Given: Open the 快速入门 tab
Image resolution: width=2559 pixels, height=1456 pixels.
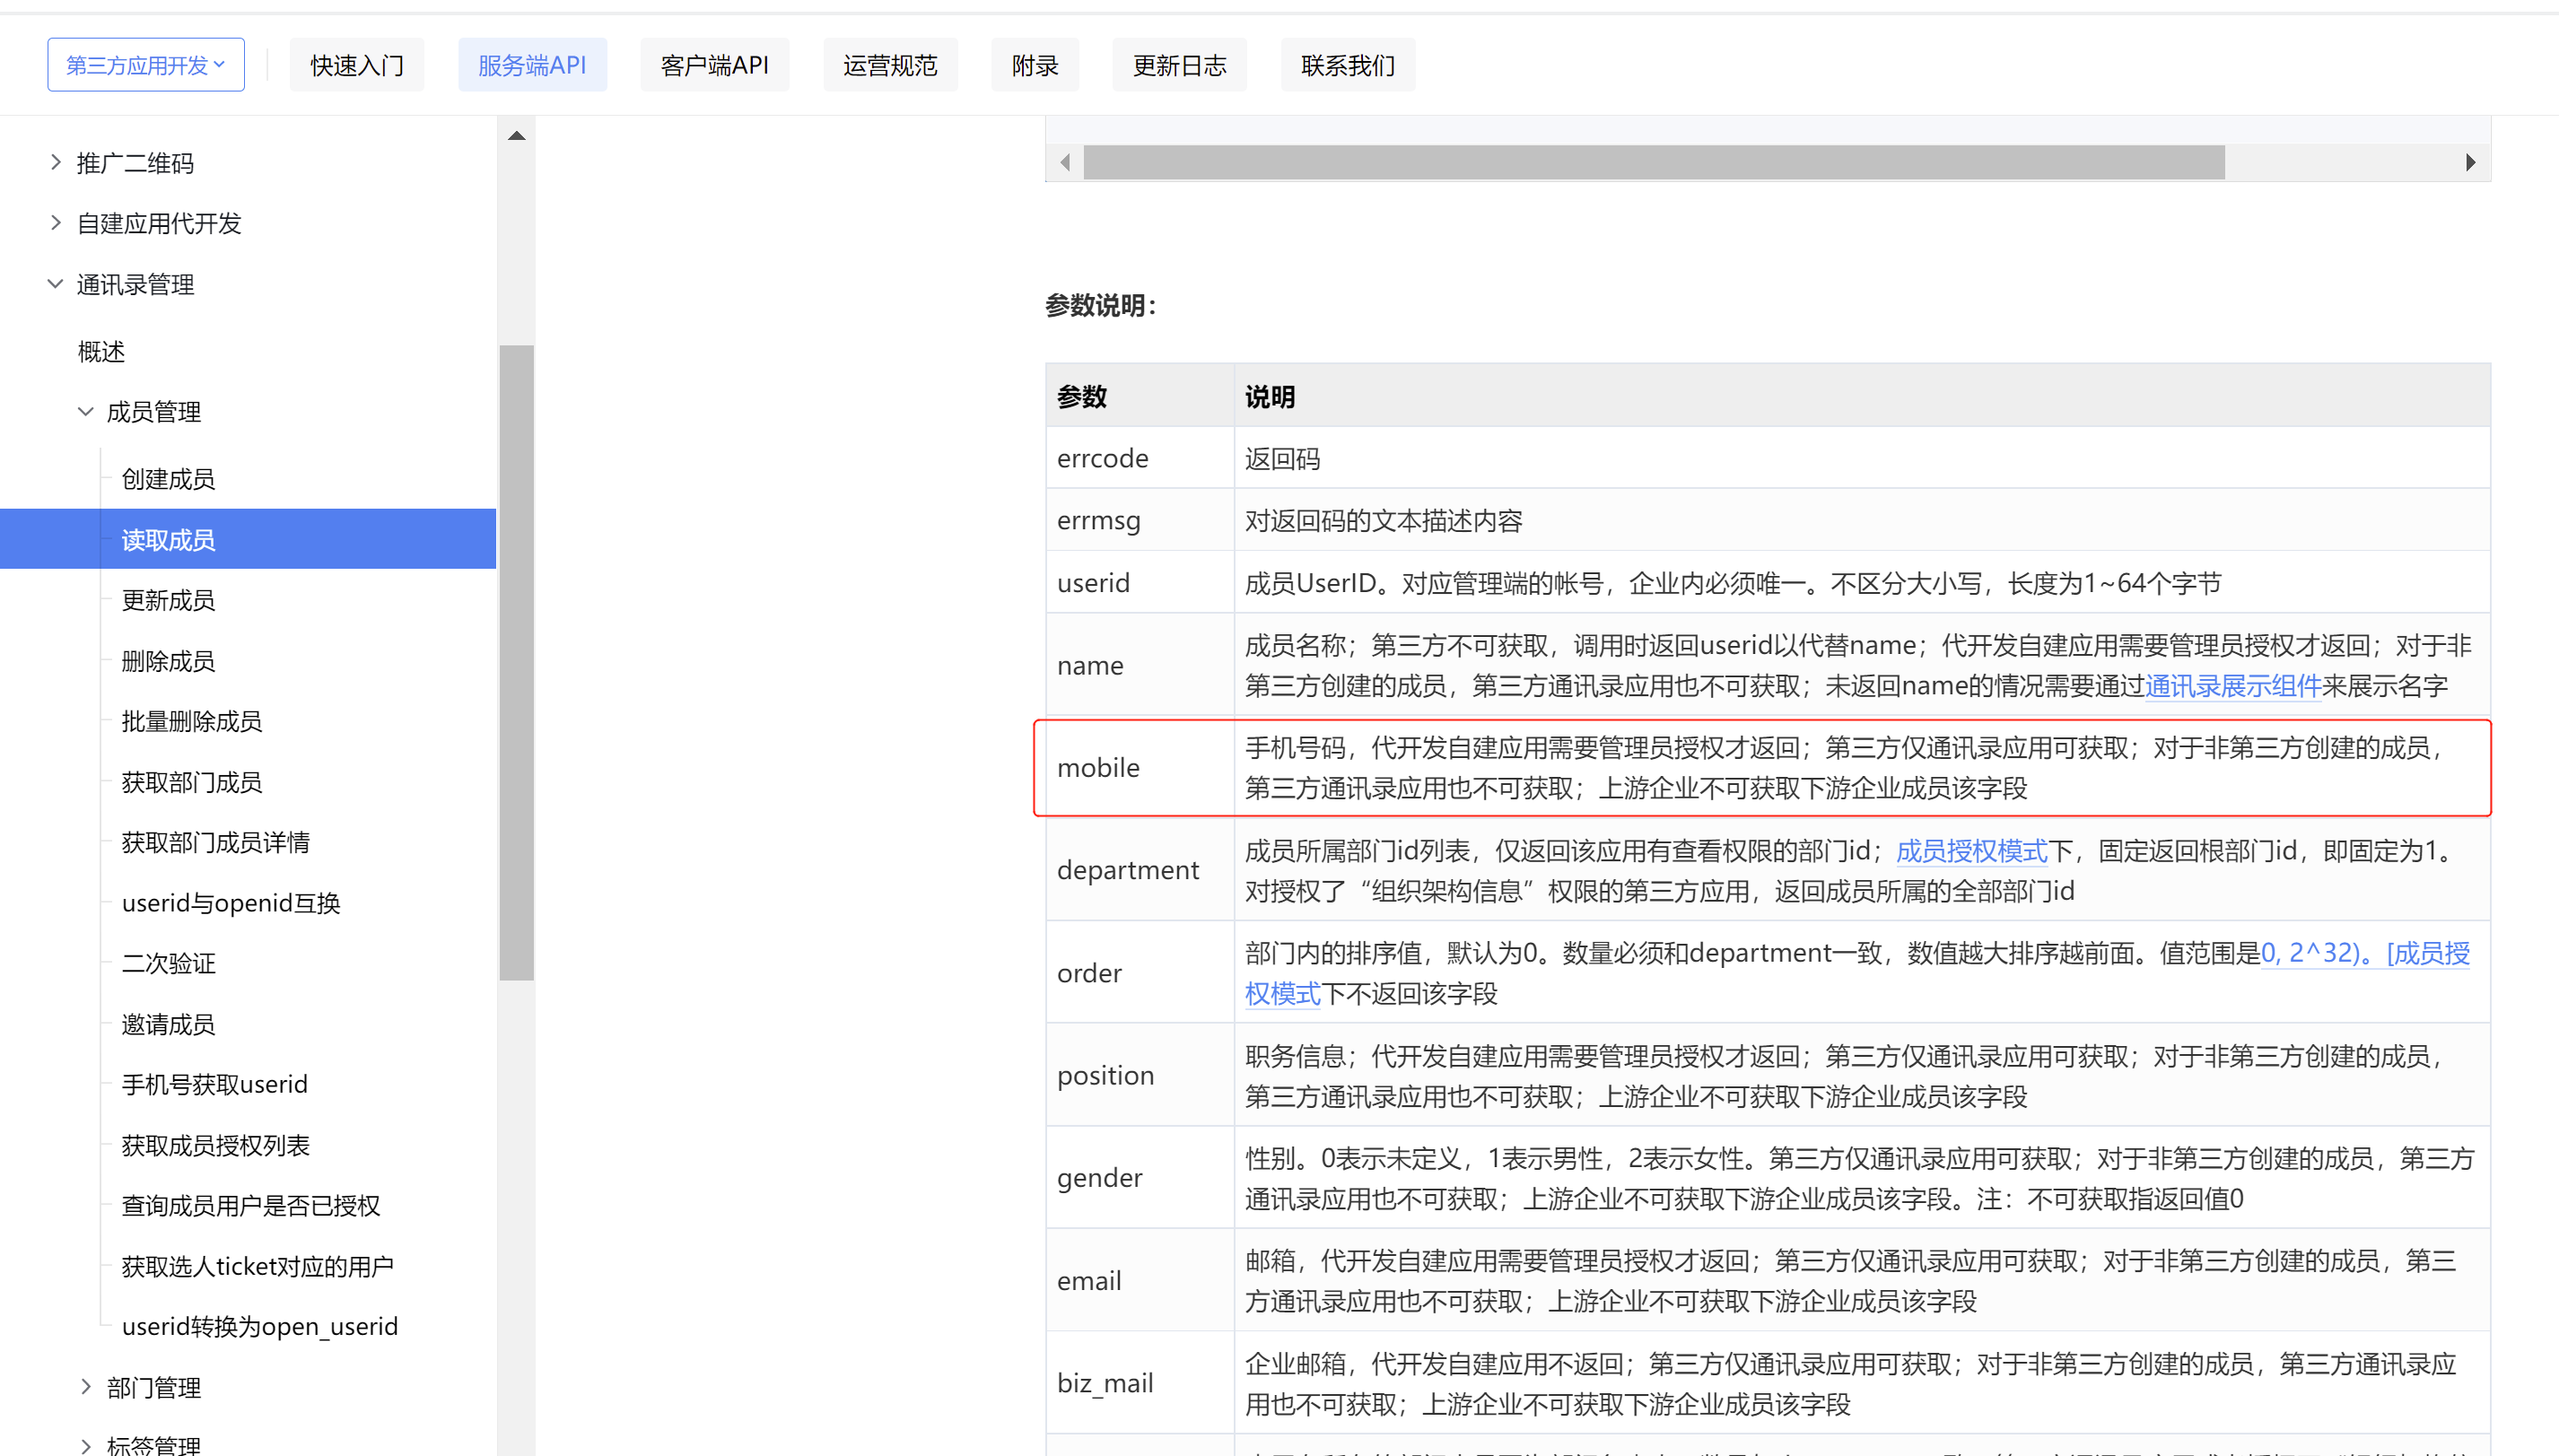Looking at the screenshot, I should 357,65.
